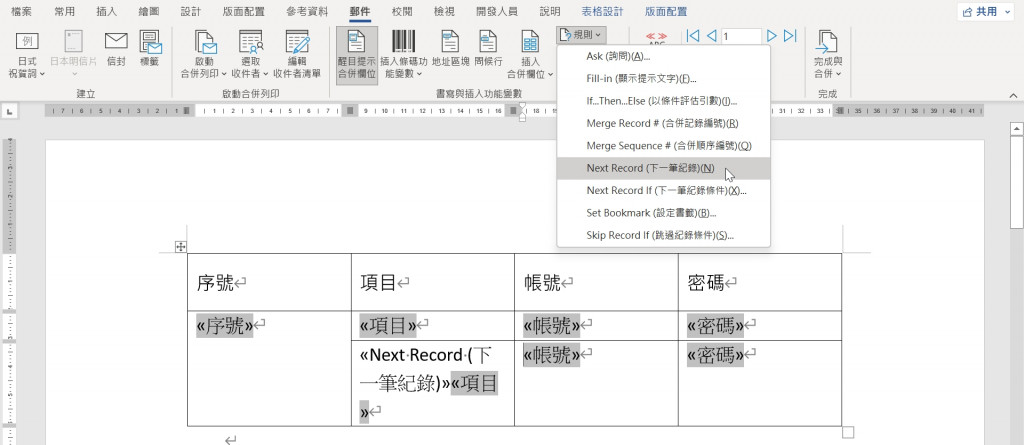Click the vertical scrollbar thumb
Image resolution: width=1024 pixels, height=445 pixels.
click(1016, 183)
